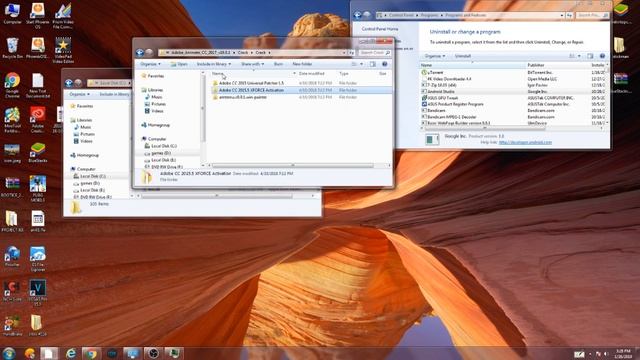Sort by Type column in Crack window
The image size is (640, 360).
[x=344, y=73]
